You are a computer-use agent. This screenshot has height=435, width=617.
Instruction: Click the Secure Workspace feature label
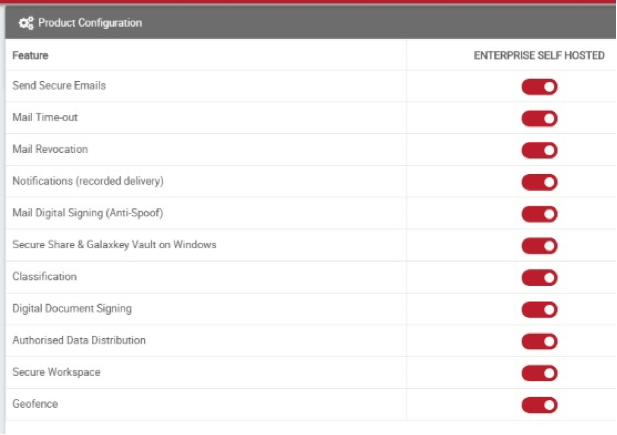pos(56,372)
